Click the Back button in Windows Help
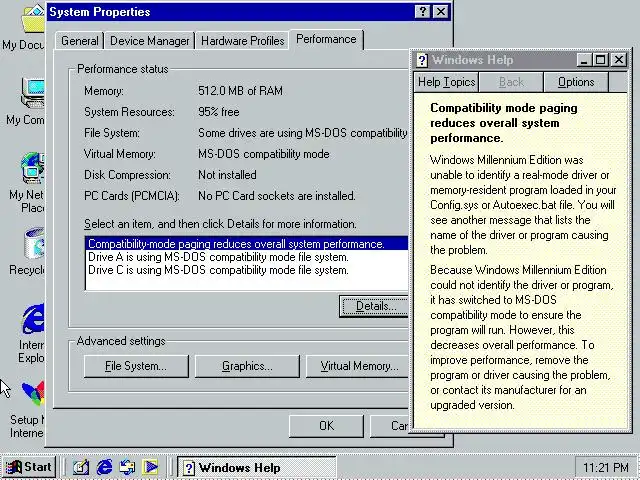This screenshot has width=640, height=480. pyautogui.click(x=511, y=82)
